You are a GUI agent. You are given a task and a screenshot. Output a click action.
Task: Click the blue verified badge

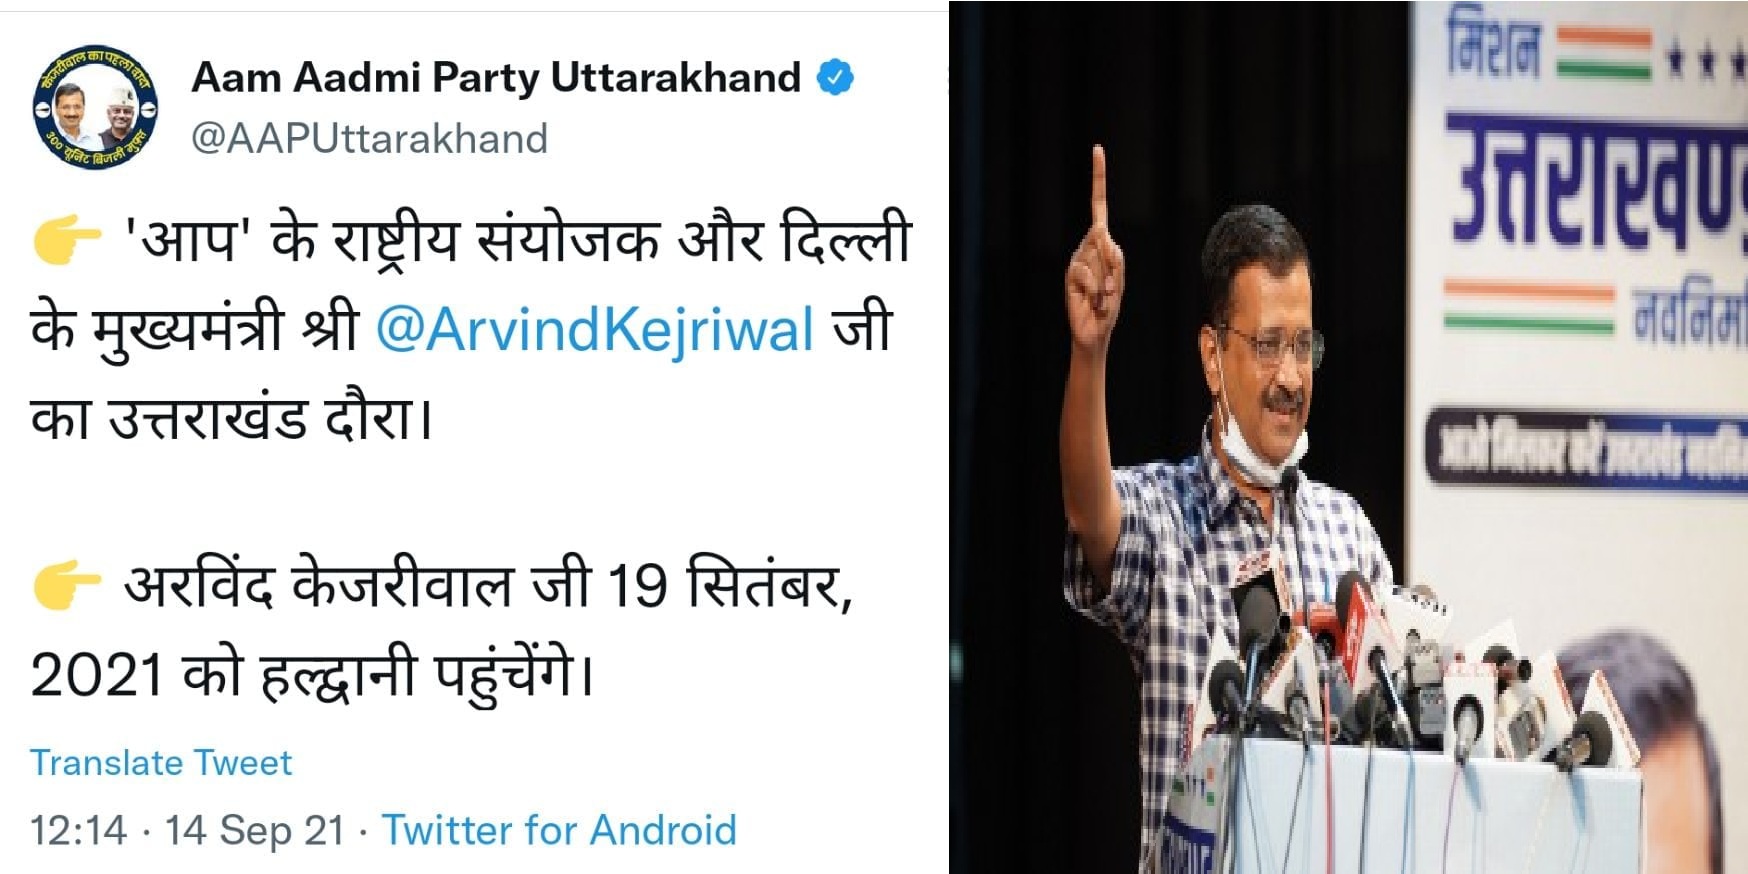click(836, 77)
